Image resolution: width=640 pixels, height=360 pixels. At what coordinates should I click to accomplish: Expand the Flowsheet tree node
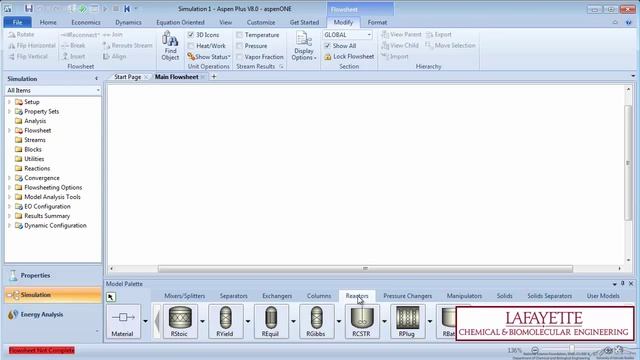[x=9, y=131]
